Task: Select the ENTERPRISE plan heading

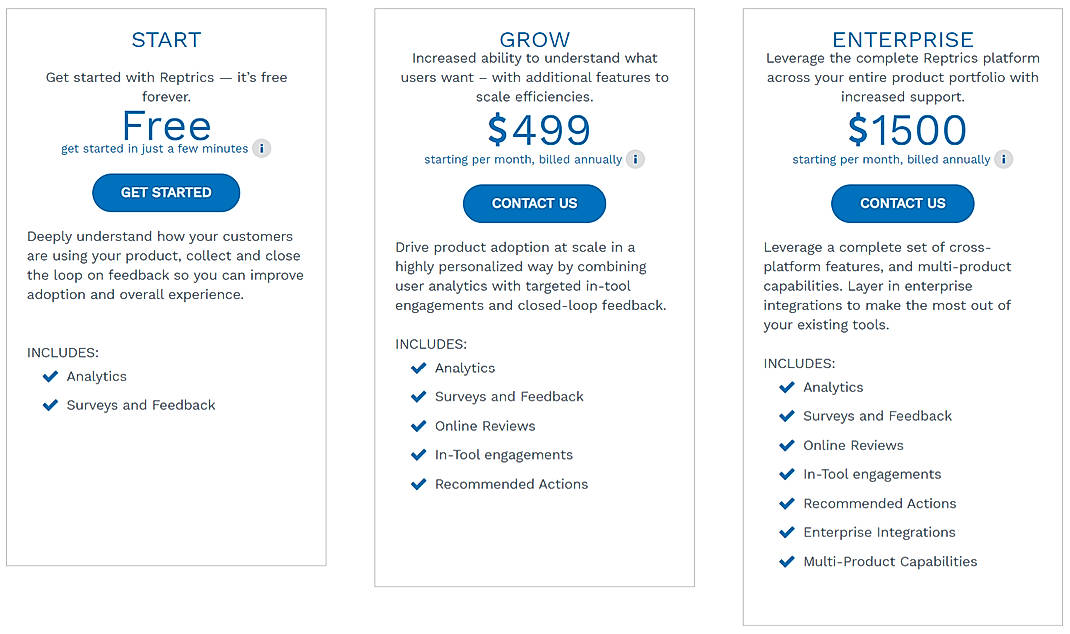Action: (x=902, y=40)
